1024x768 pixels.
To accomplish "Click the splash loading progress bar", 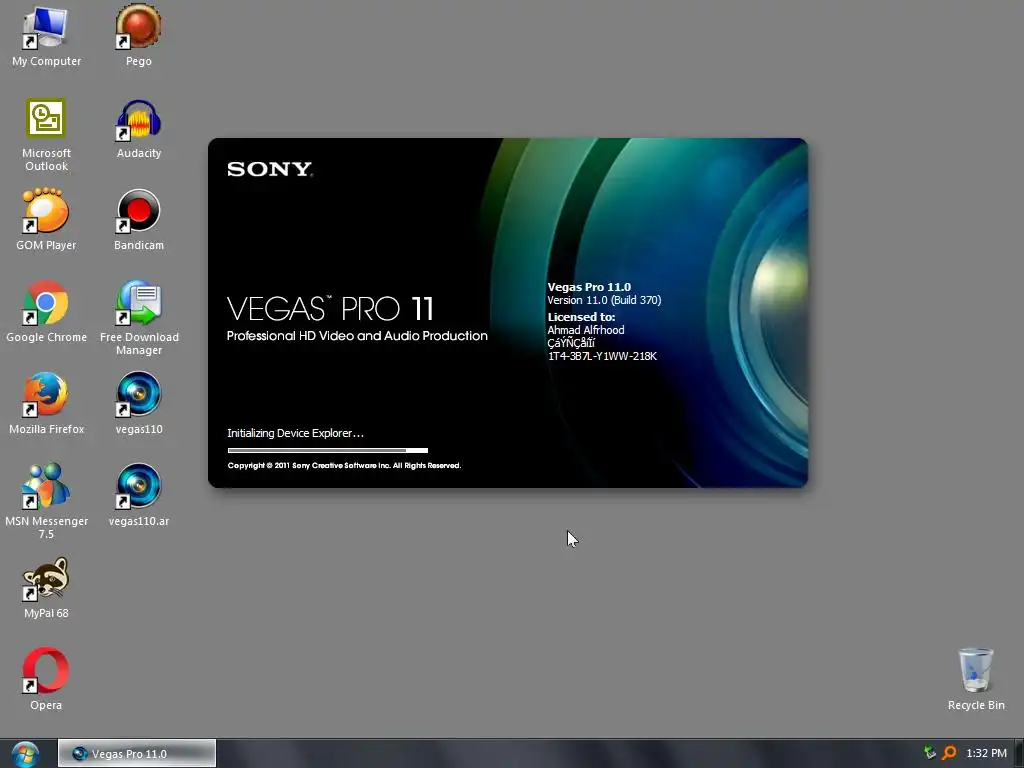I will point(327,450).
